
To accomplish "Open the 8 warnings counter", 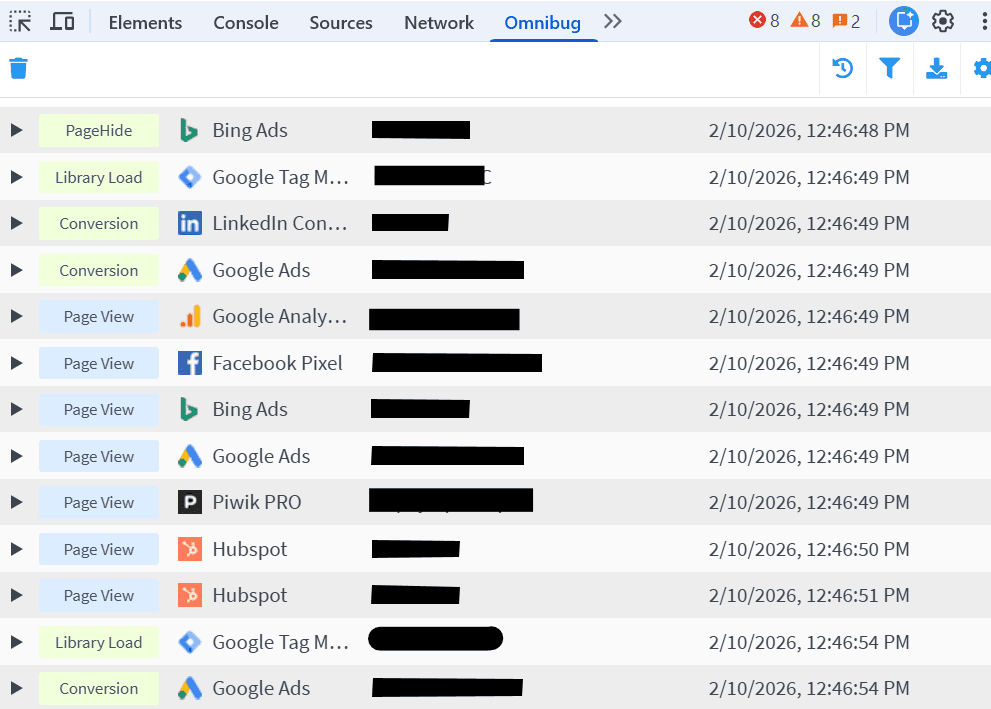I will point(805,21).
